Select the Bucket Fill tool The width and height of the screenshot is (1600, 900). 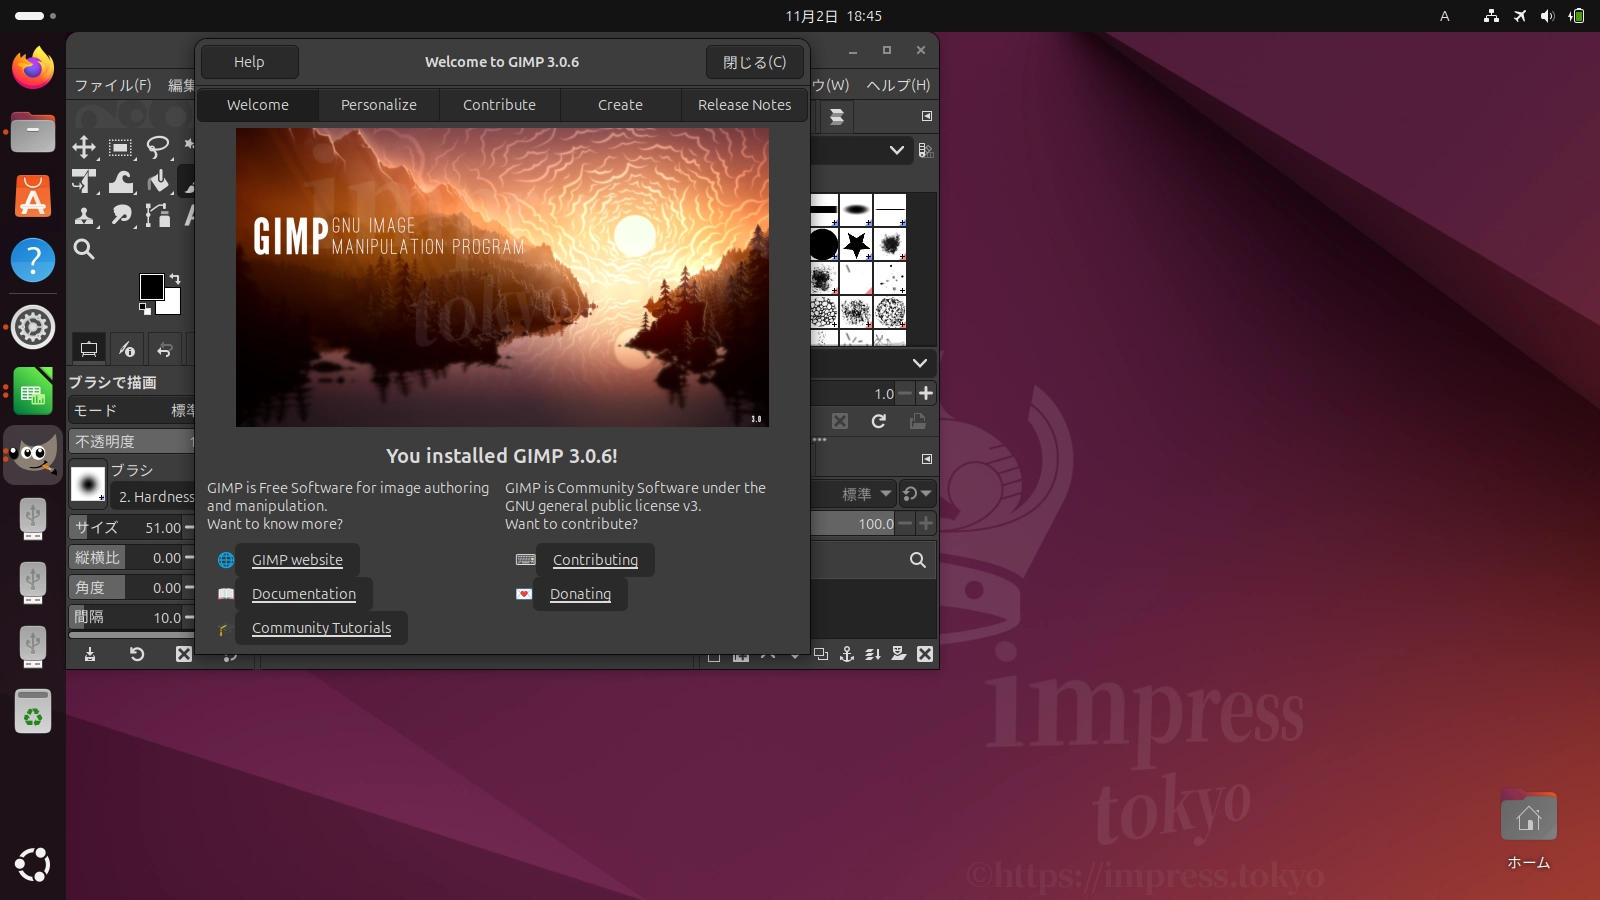[x=158, y=182]
